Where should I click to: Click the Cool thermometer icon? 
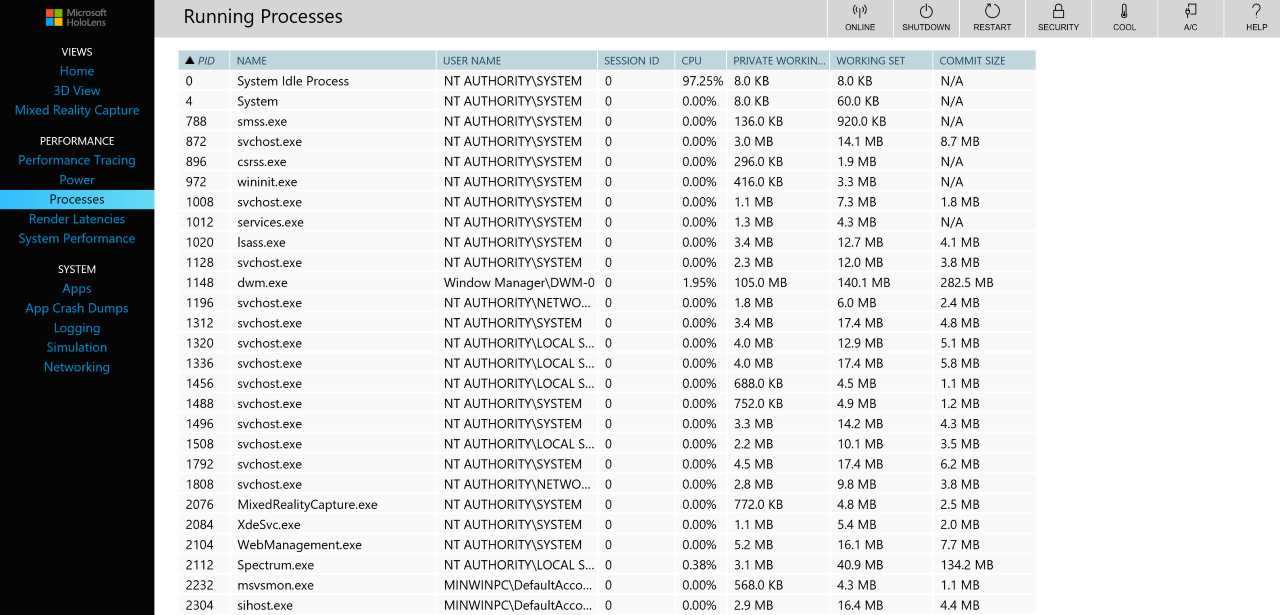(1123, 17)
